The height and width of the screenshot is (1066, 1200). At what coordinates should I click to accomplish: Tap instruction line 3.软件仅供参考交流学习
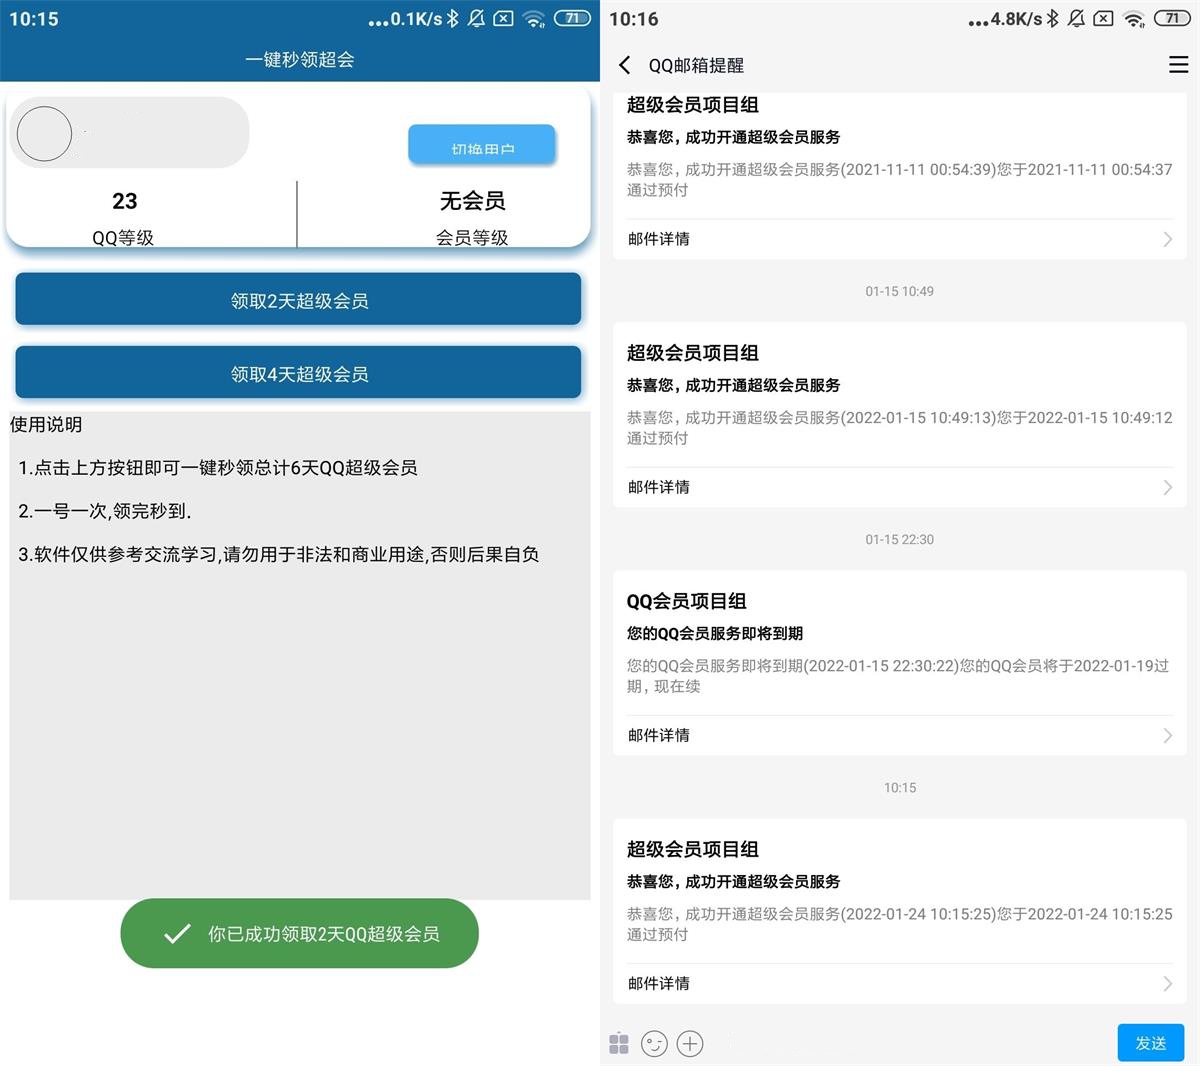click(279, 554)
